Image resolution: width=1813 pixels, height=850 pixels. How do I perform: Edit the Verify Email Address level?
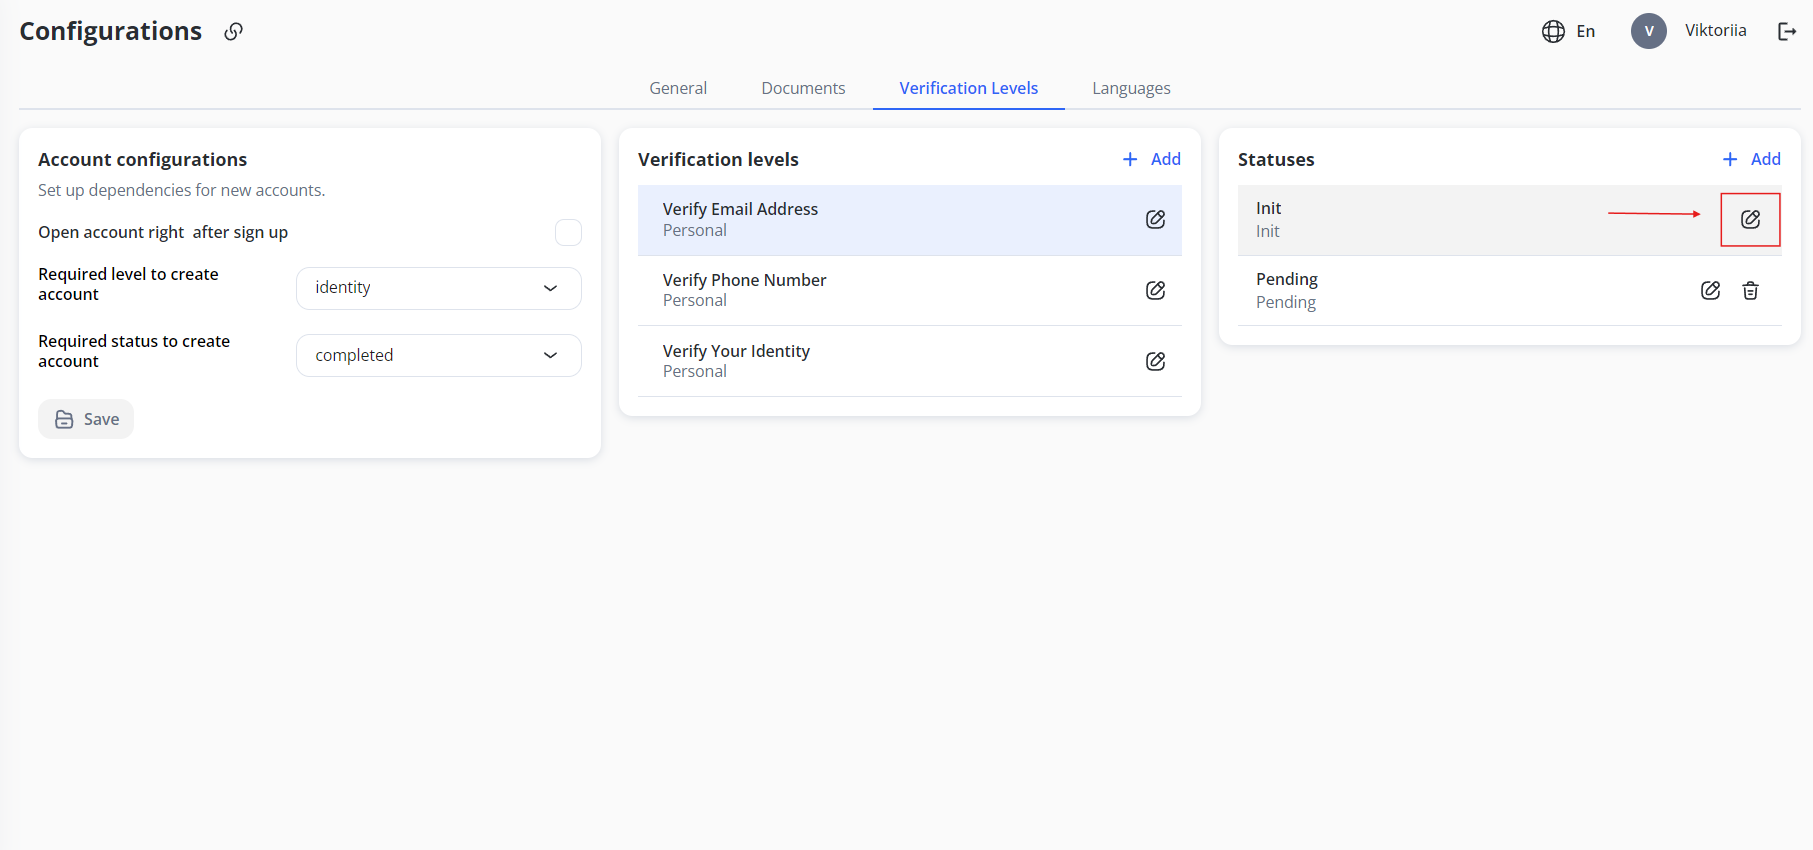pyautogui.click(x=1155, y=220)
